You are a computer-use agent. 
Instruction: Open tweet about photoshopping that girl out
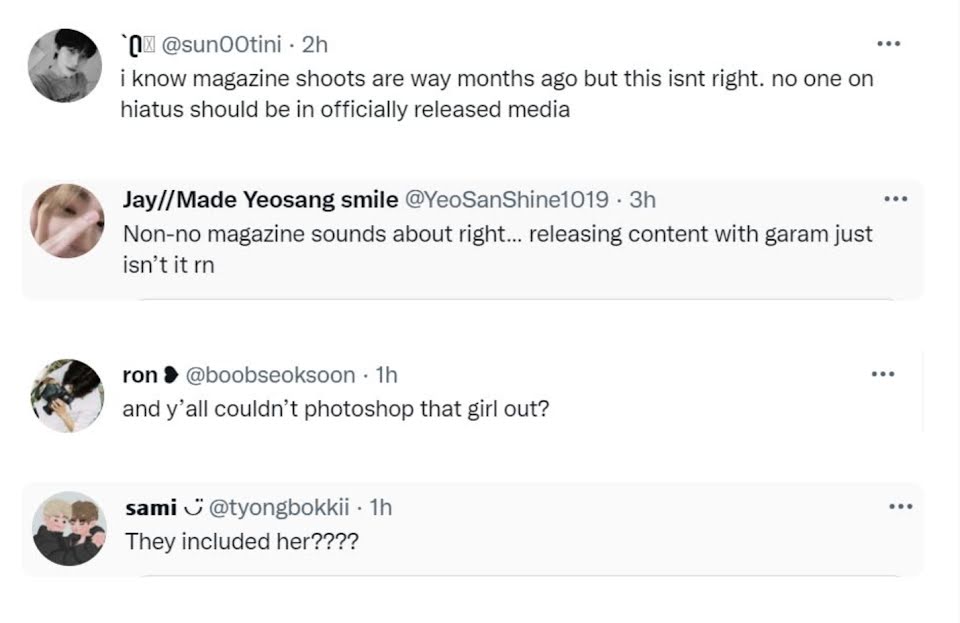click(335, 409)
